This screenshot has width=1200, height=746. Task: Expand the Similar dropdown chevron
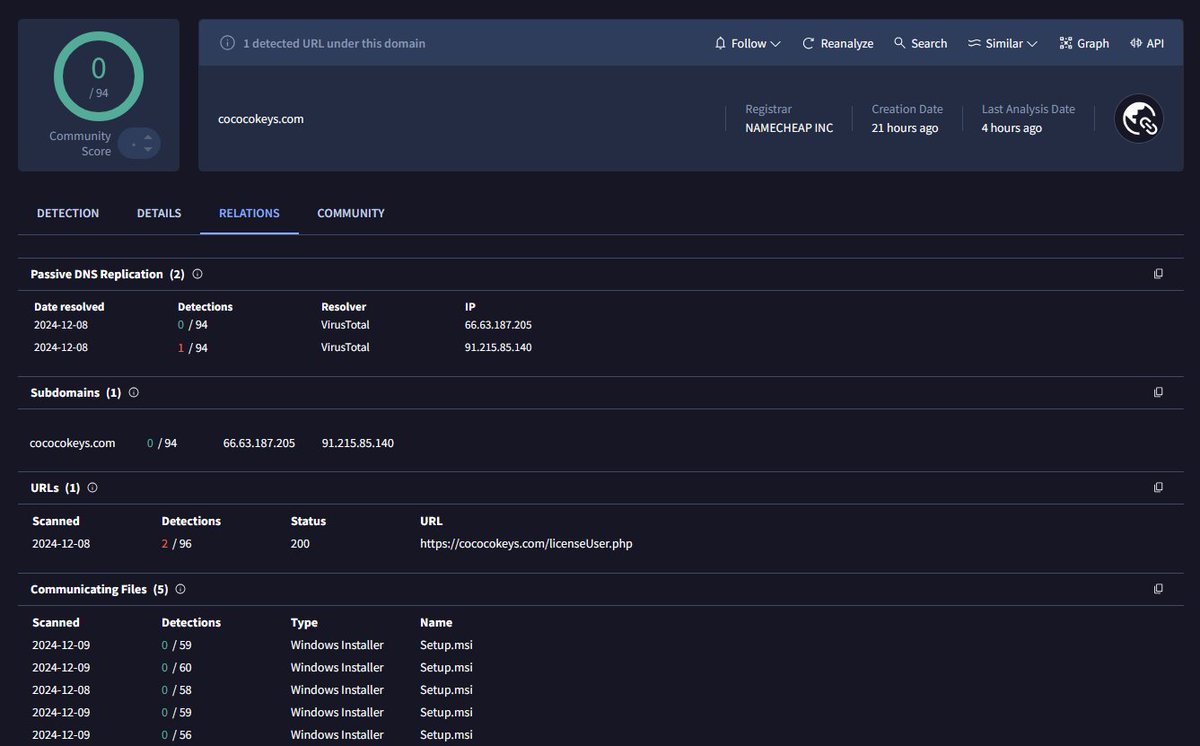click(1033, 44)
